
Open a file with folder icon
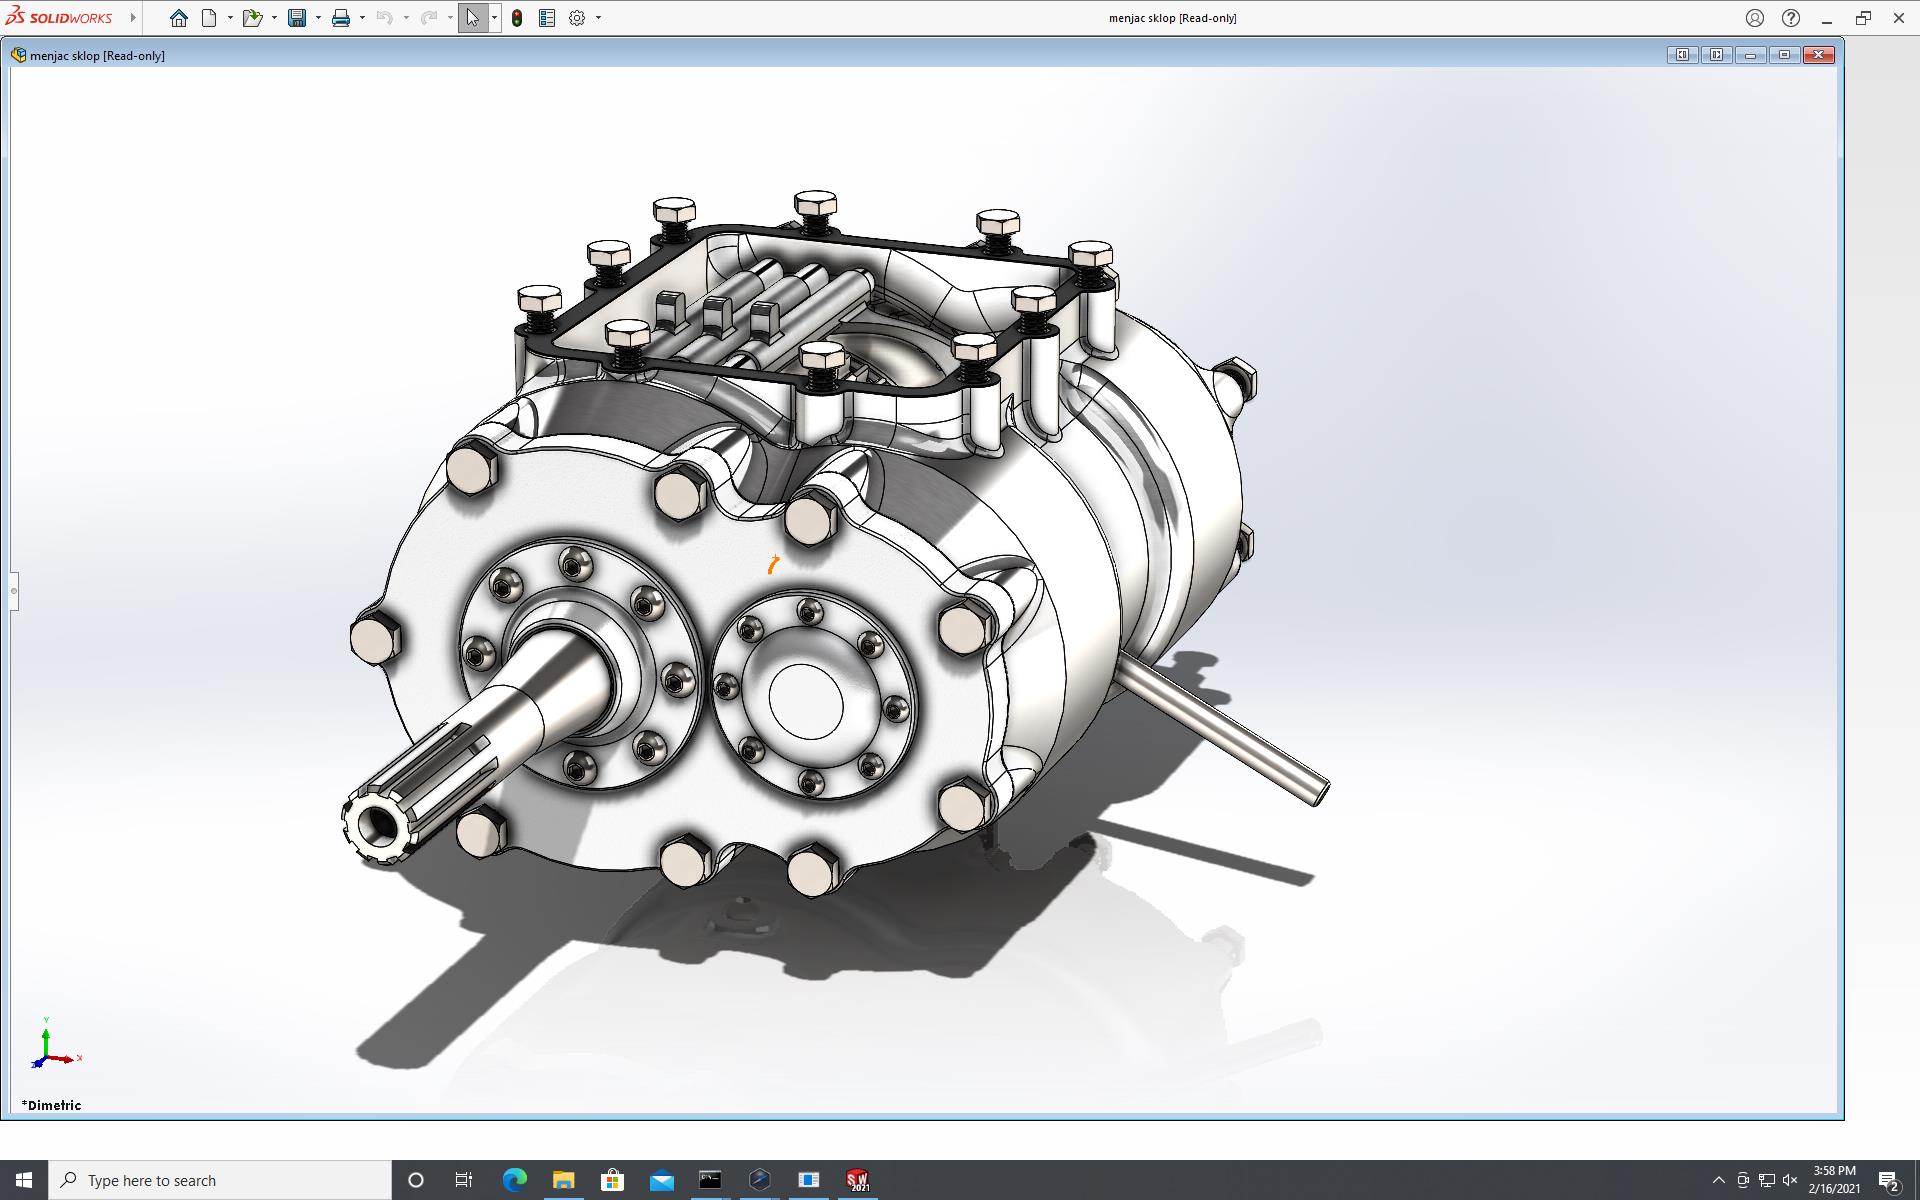[251, 18]
